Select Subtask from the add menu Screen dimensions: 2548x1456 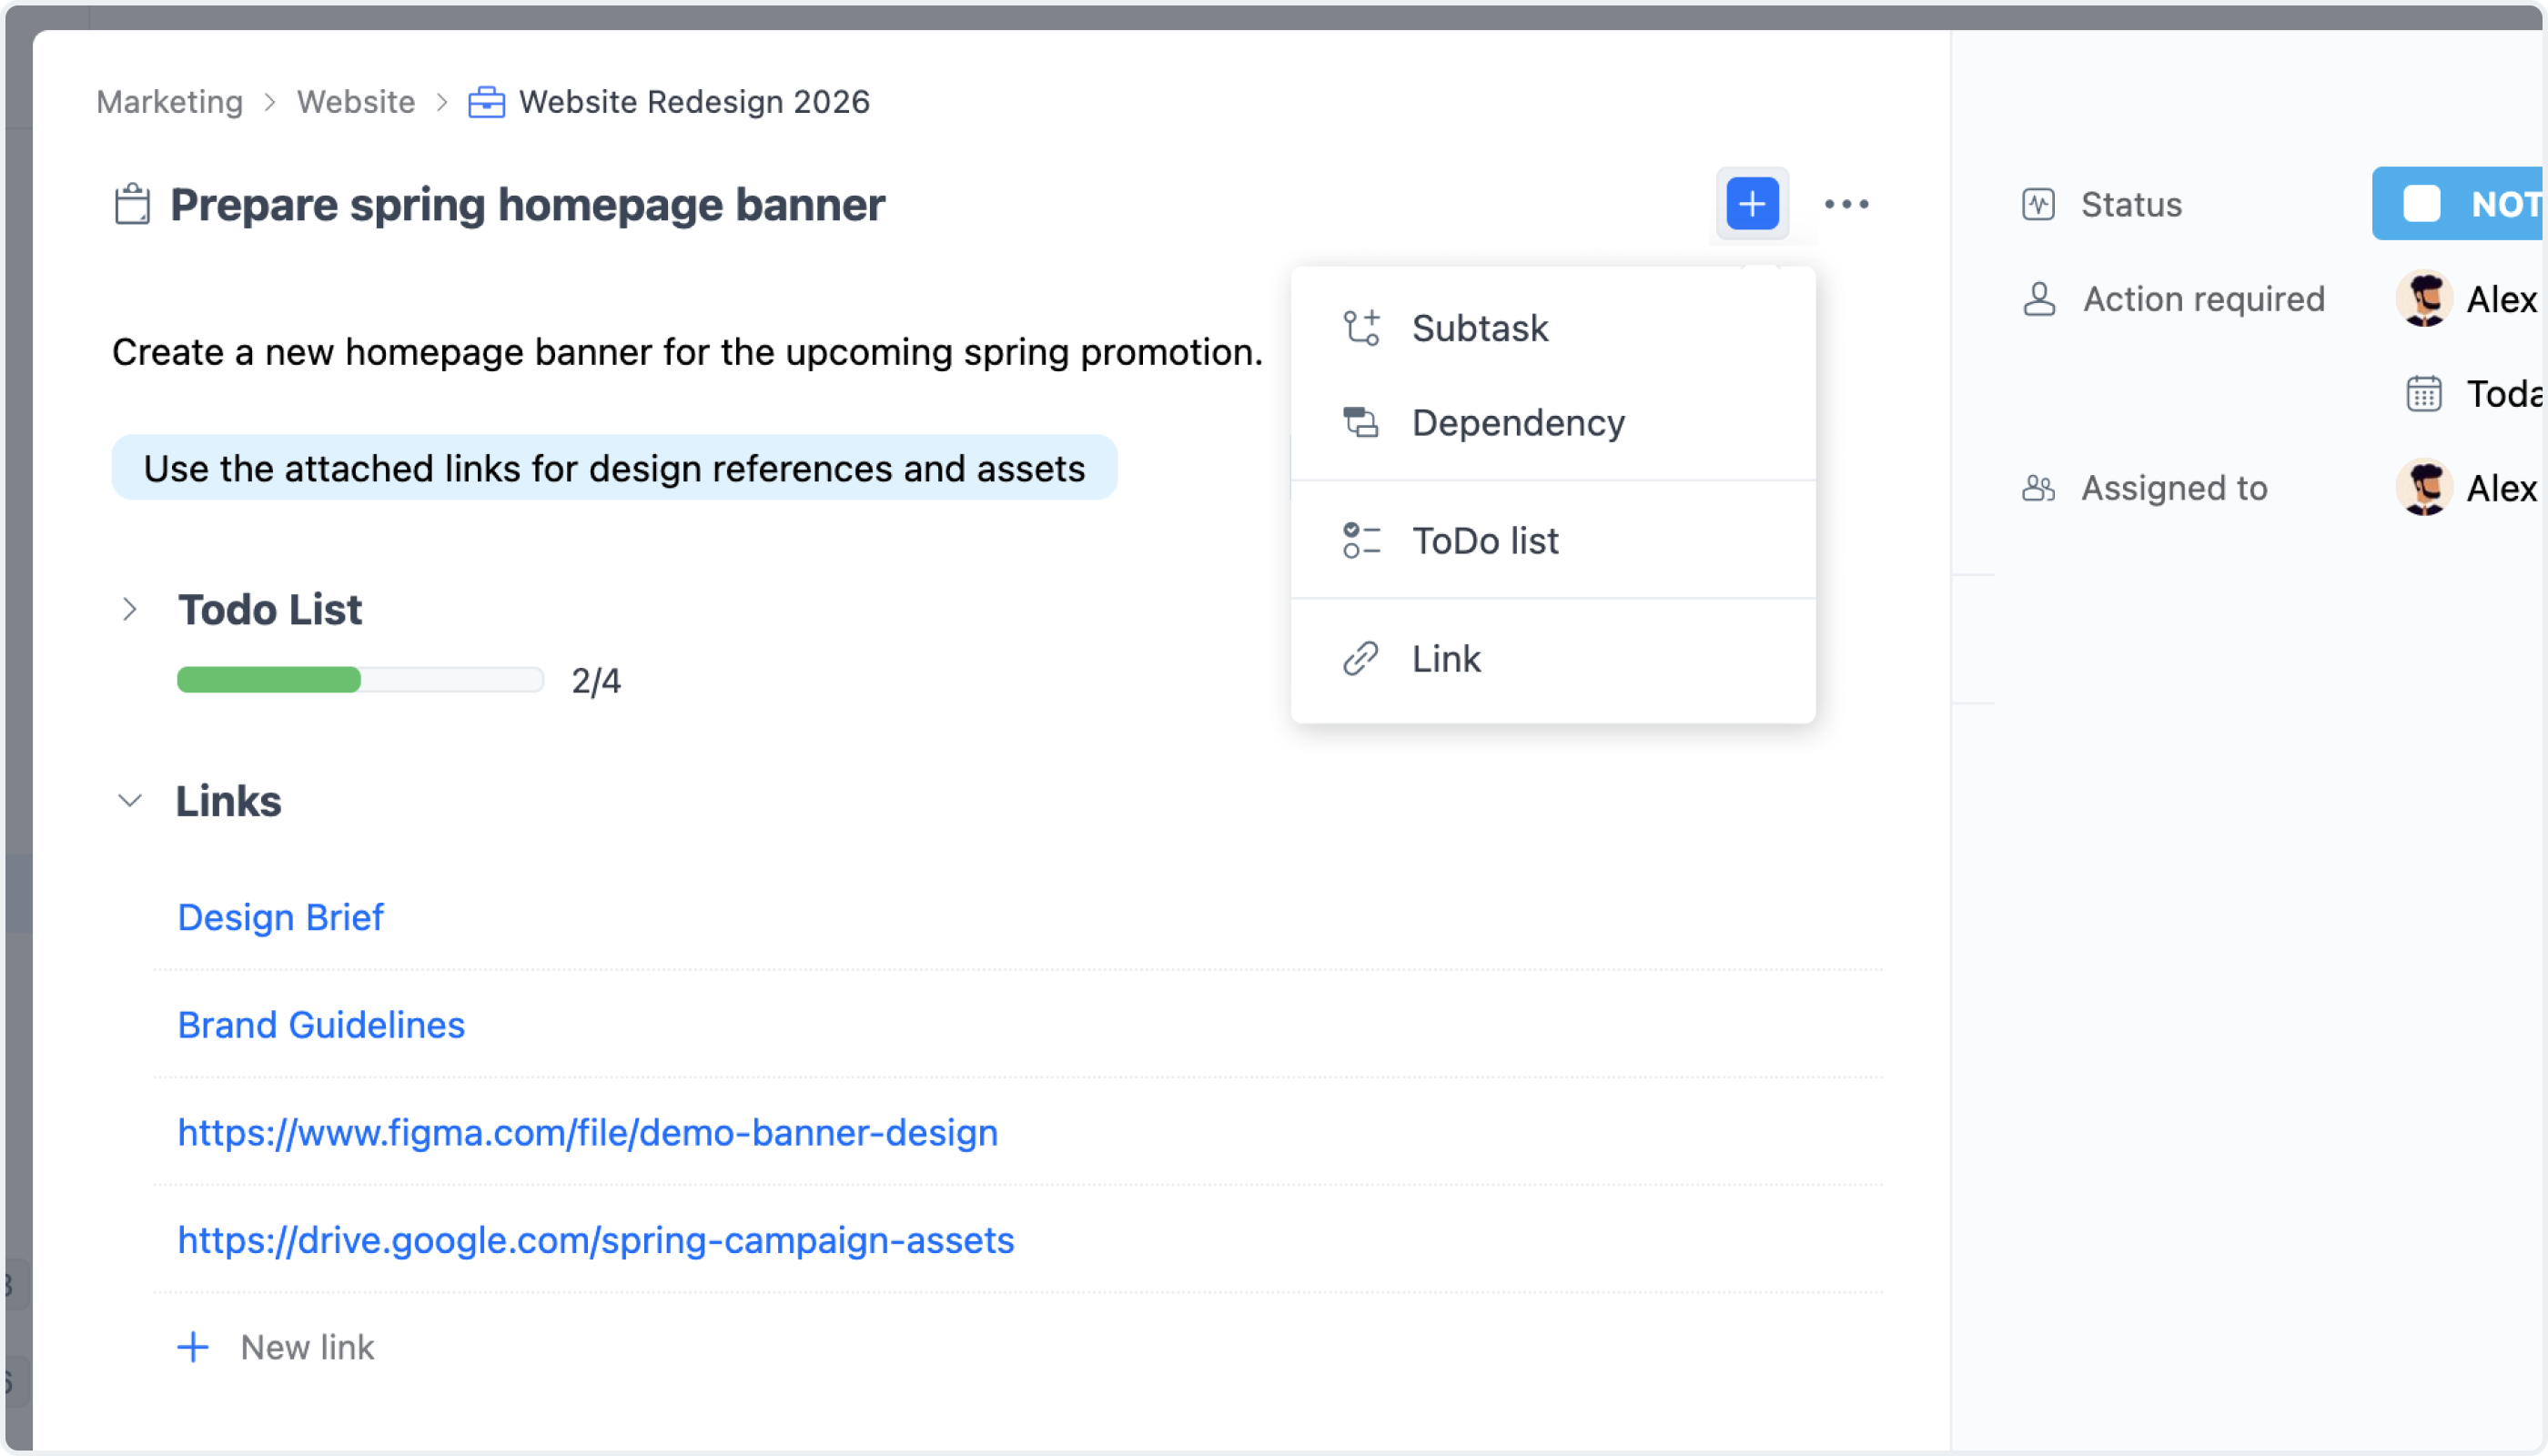[1479, 327]
